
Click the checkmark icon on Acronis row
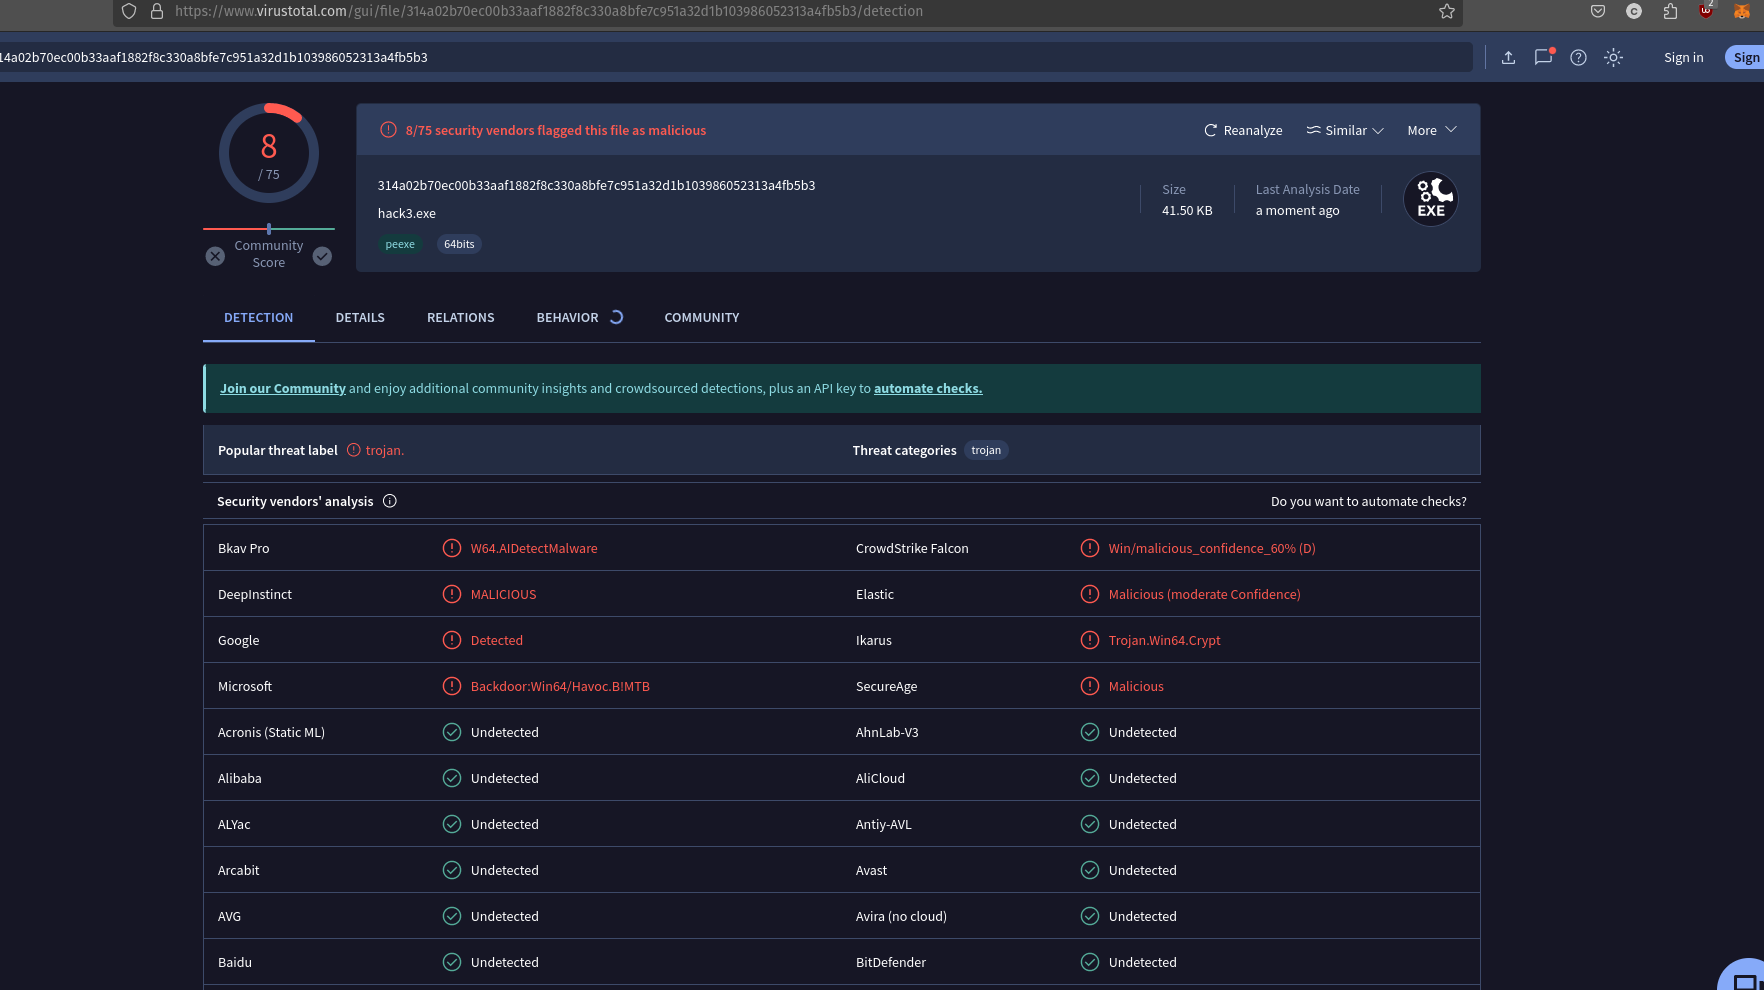click(x=452, y=732)
